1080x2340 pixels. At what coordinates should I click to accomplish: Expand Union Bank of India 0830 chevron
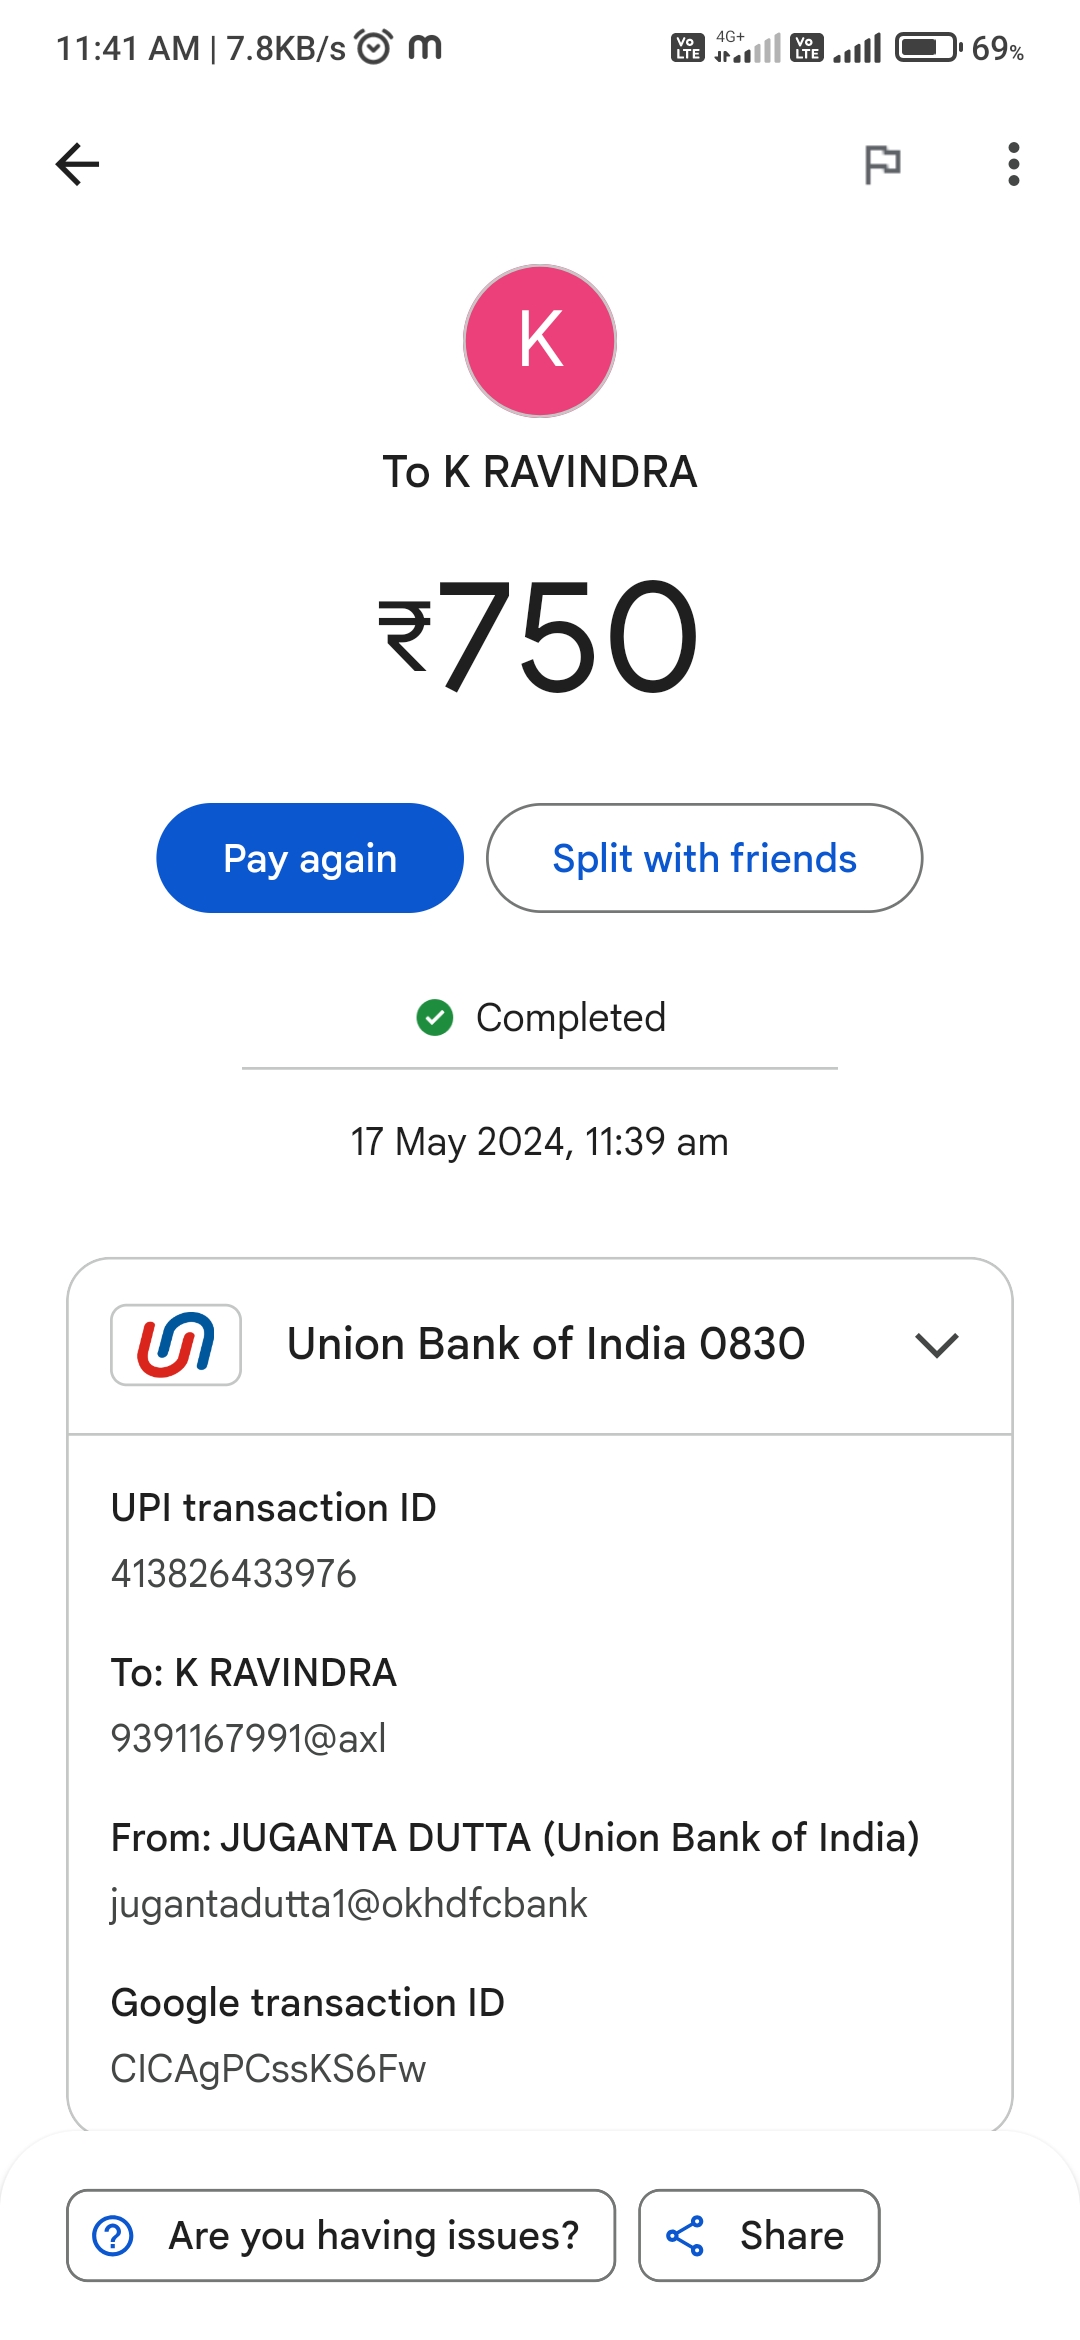click(937, 1345)
